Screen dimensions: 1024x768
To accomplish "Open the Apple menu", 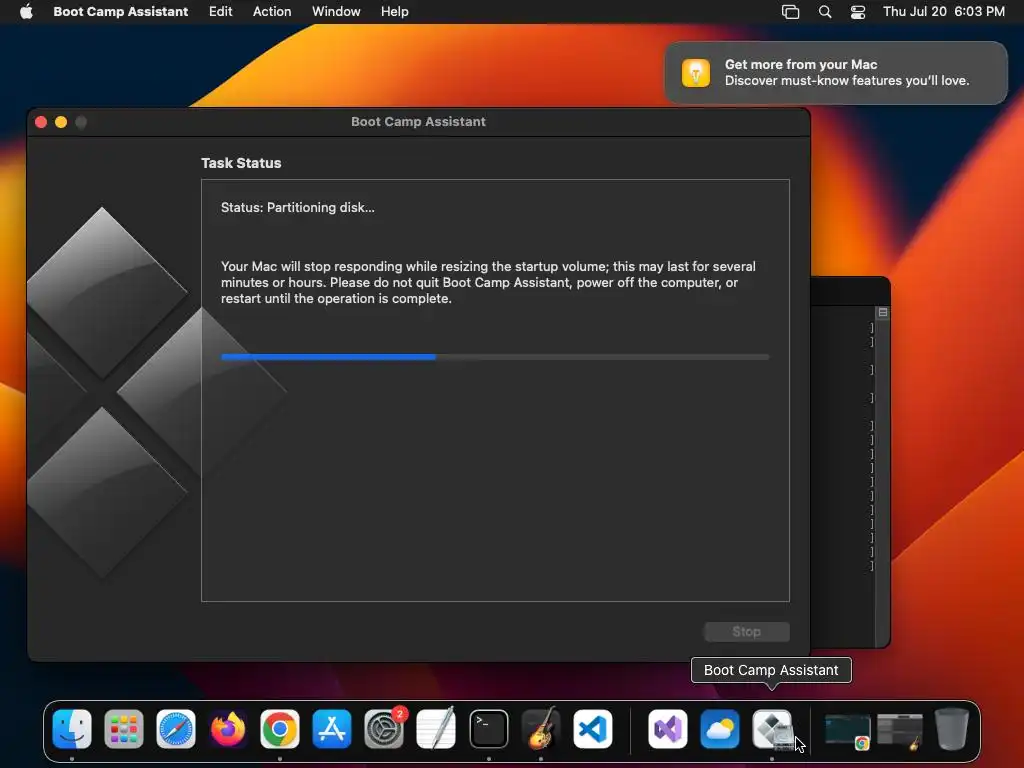I will 26,12.
